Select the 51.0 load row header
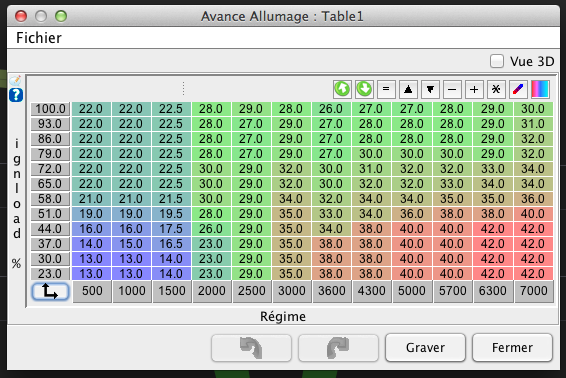This screenshot has height=378, width=566. pyautogui.click(x=50, y=214)
